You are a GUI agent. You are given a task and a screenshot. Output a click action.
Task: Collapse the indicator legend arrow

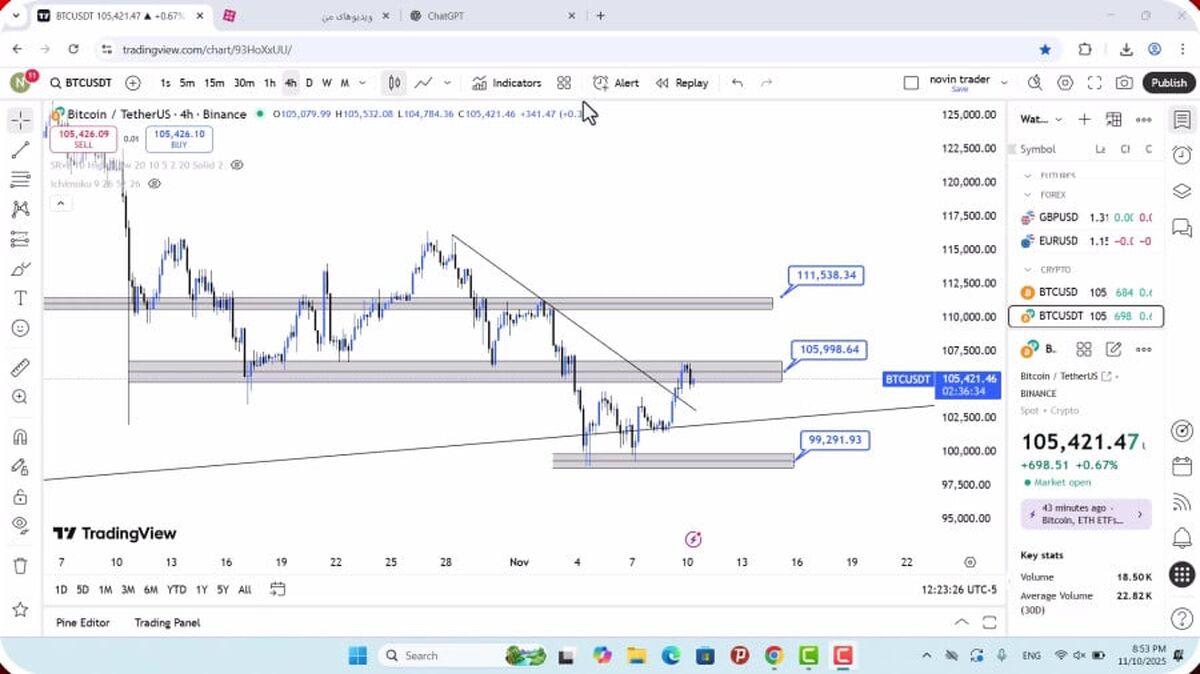pos(60,203)
